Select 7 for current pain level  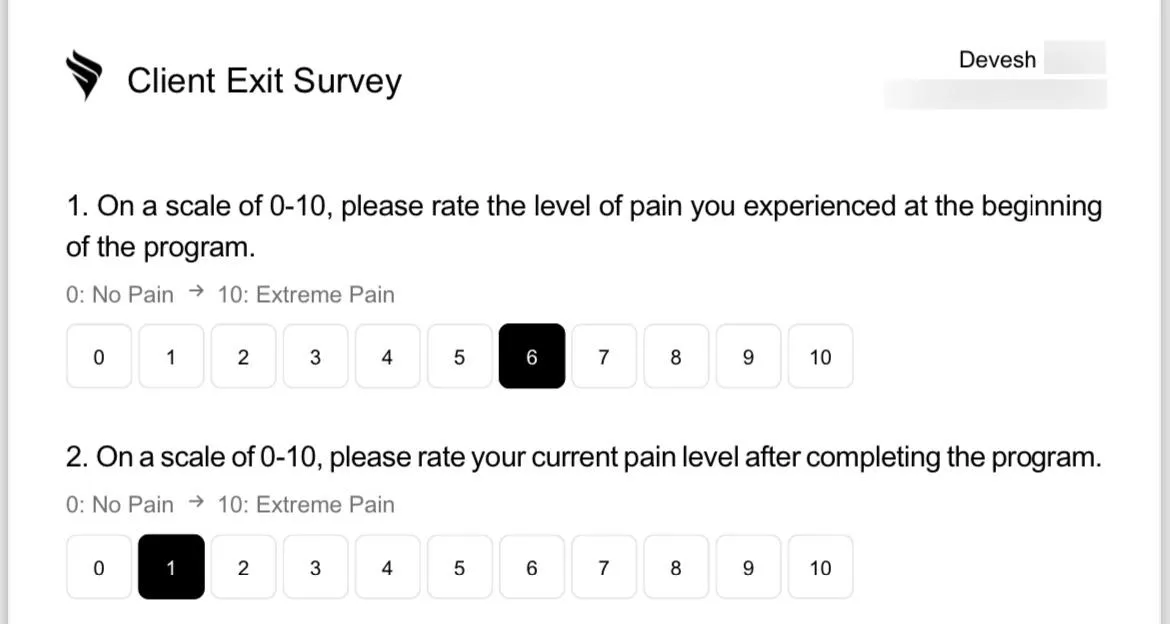604,567
